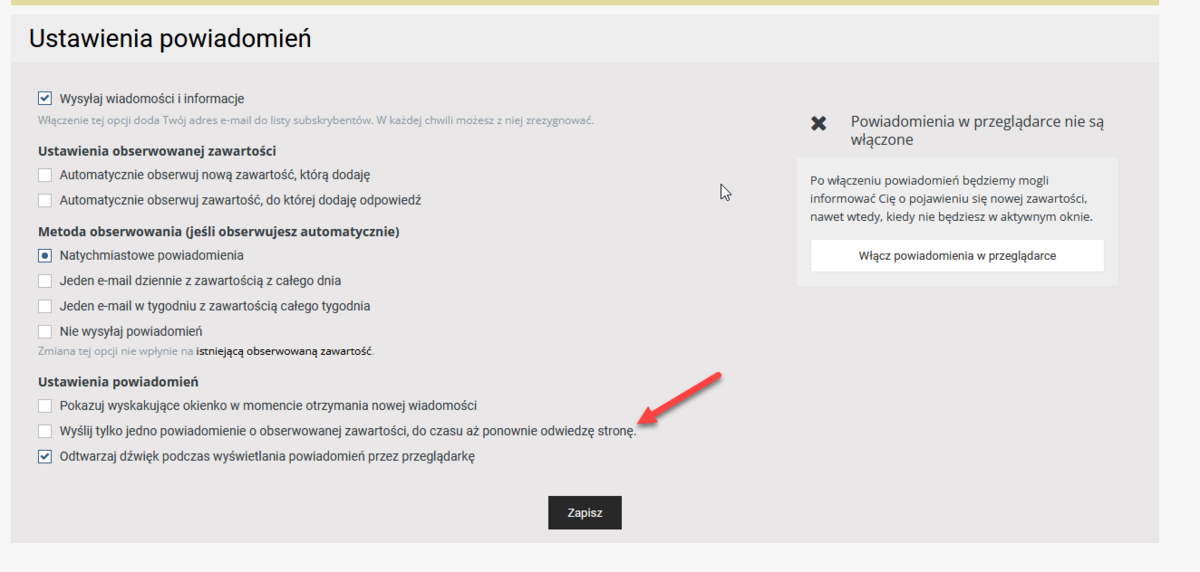Viewport: 1200px width, 572px height.
Task: Uncheck the Wysyłaj wiadomości i informacje checkbox
Action: [45, 98]
